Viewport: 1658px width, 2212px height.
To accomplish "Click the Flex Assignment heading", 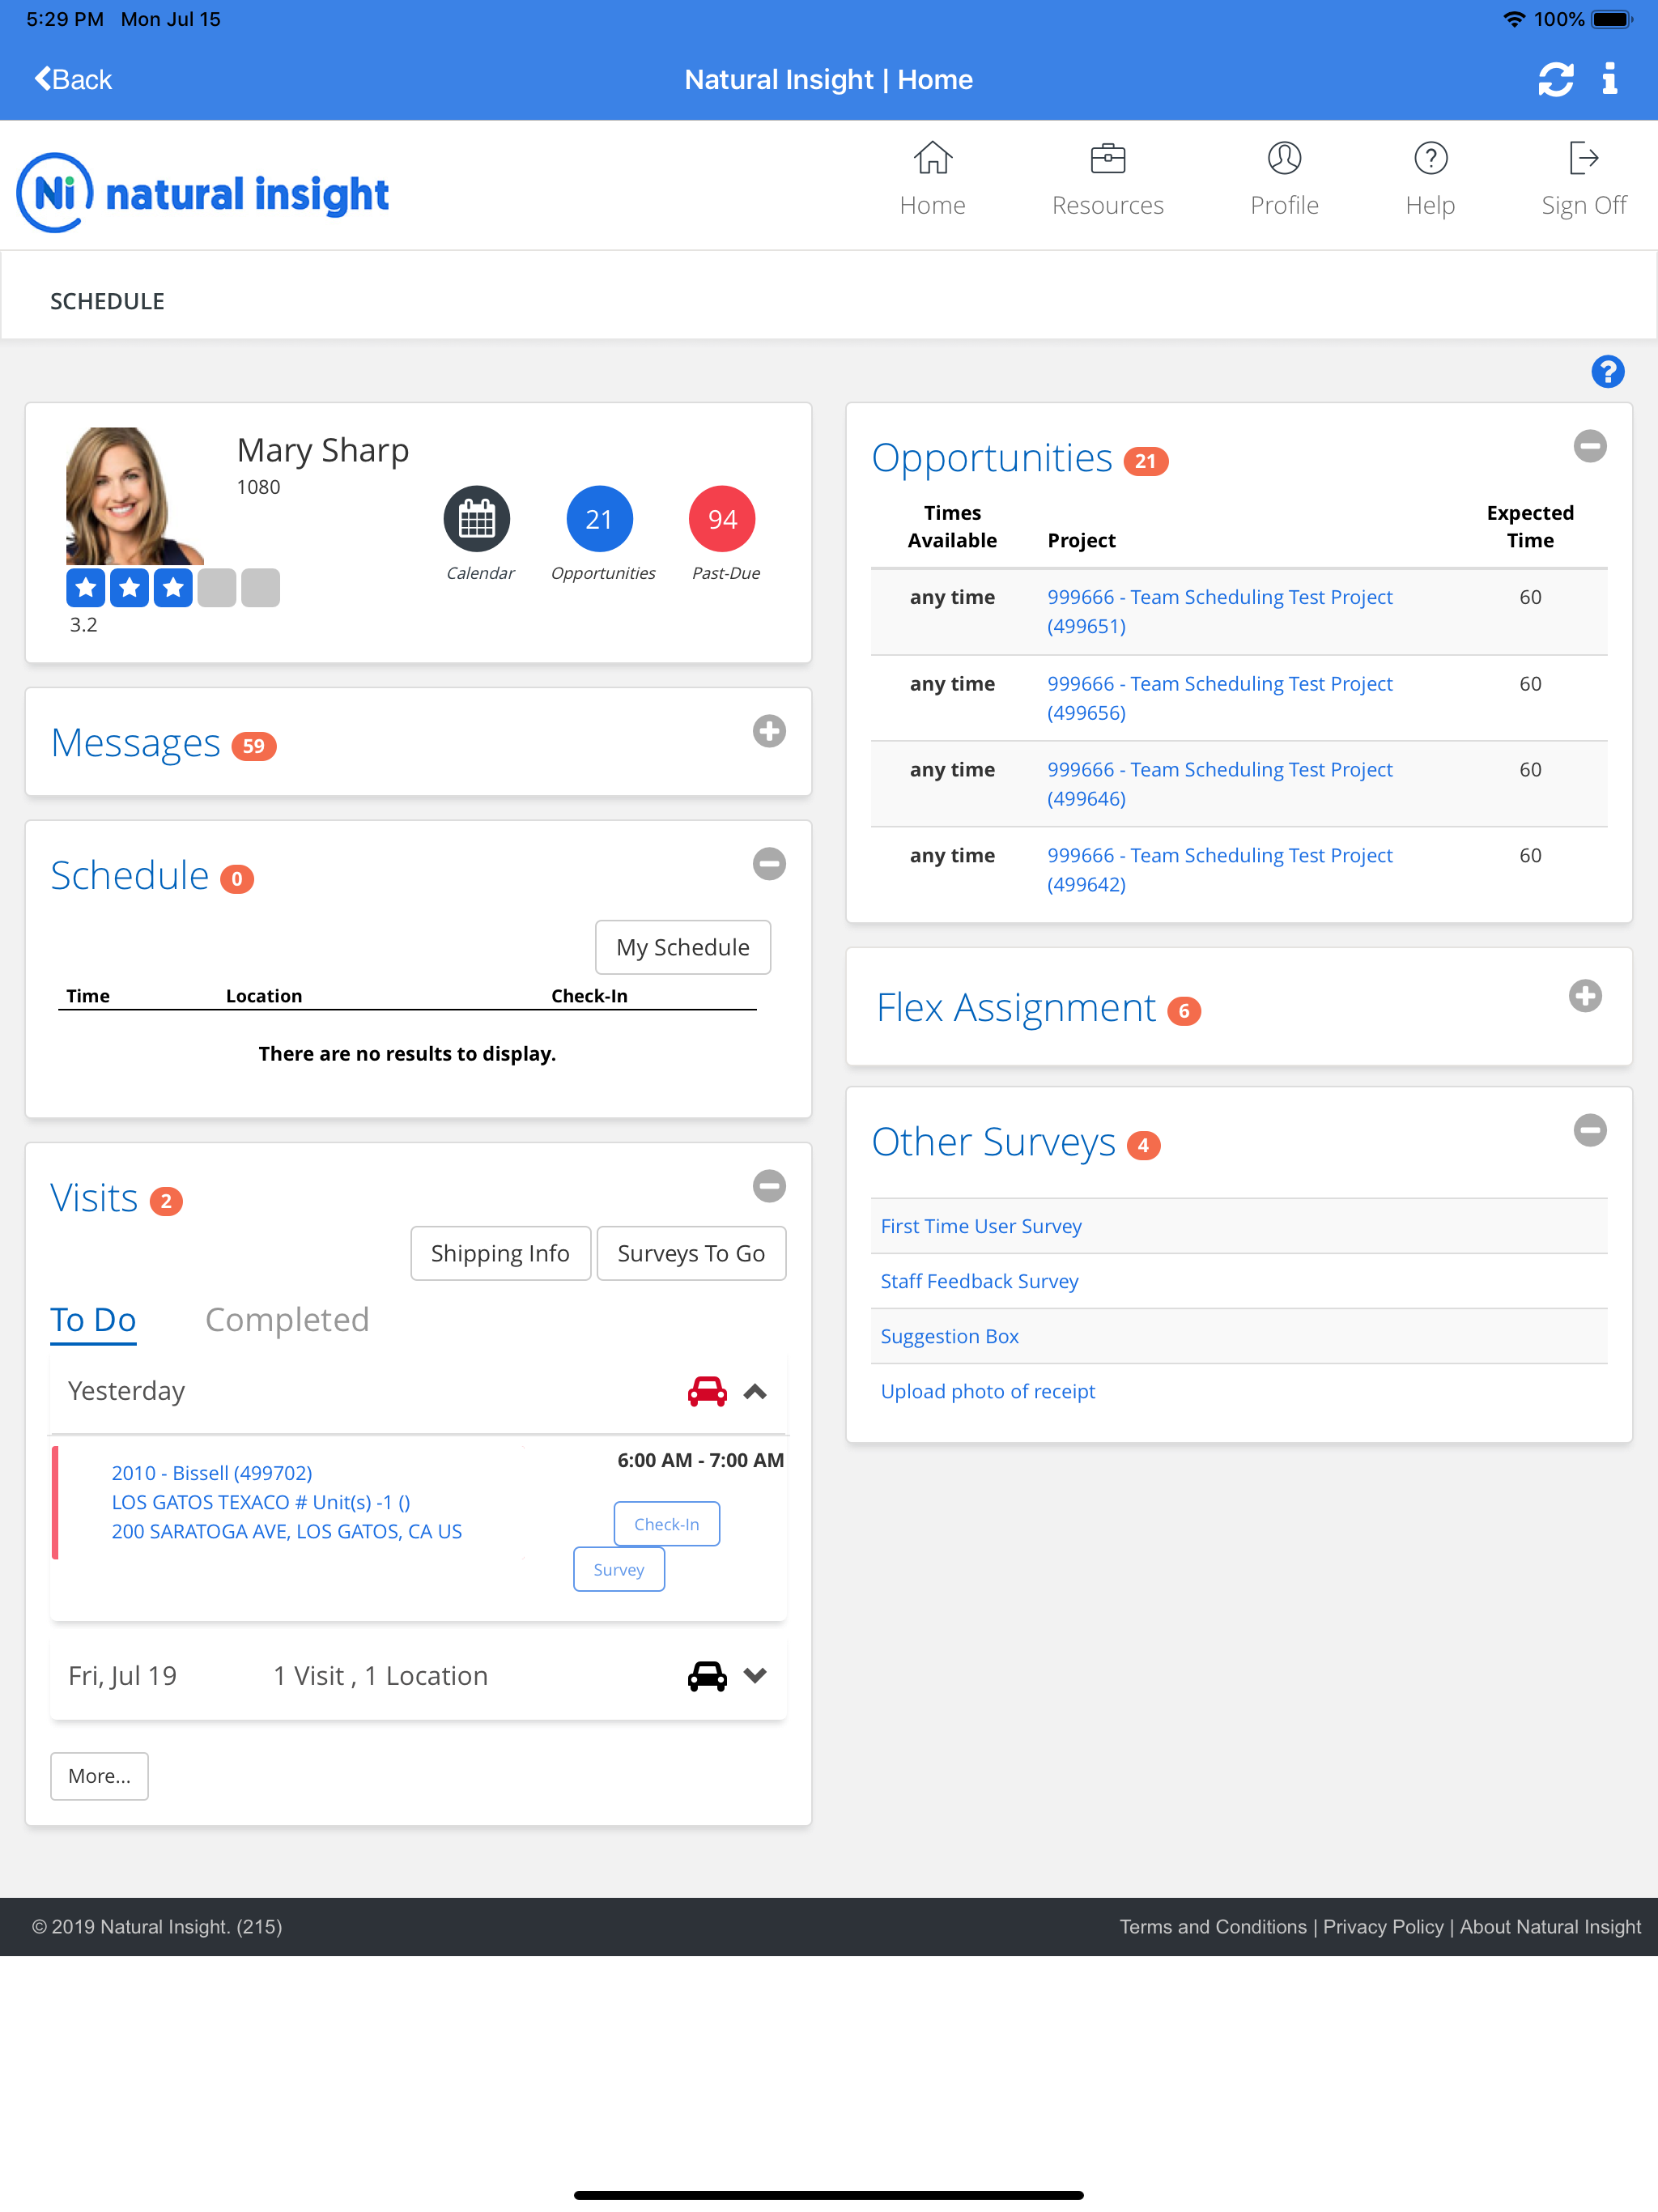I will coord(1016,1008).
